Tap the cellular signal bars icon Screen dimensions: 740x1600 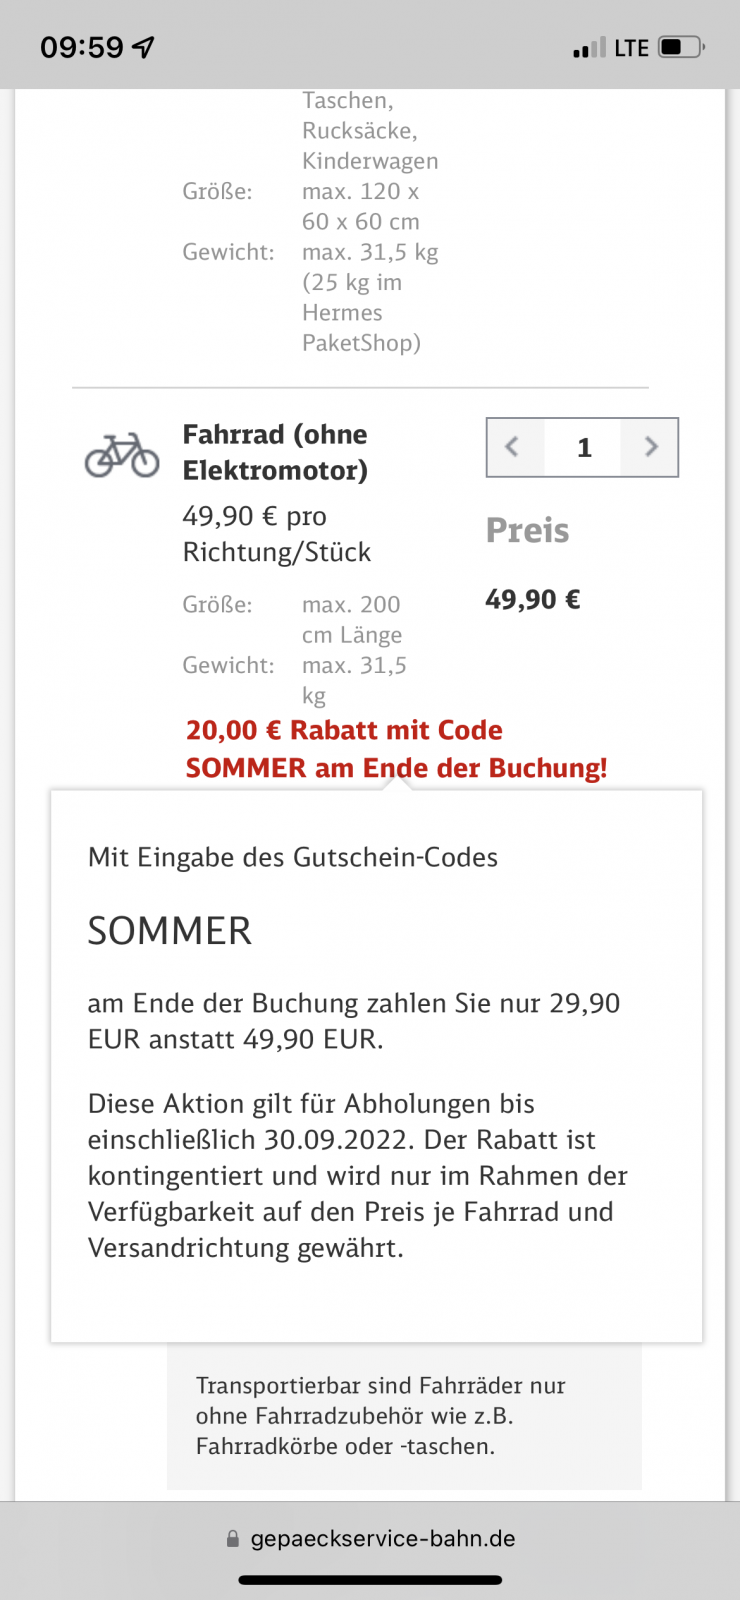589,47
